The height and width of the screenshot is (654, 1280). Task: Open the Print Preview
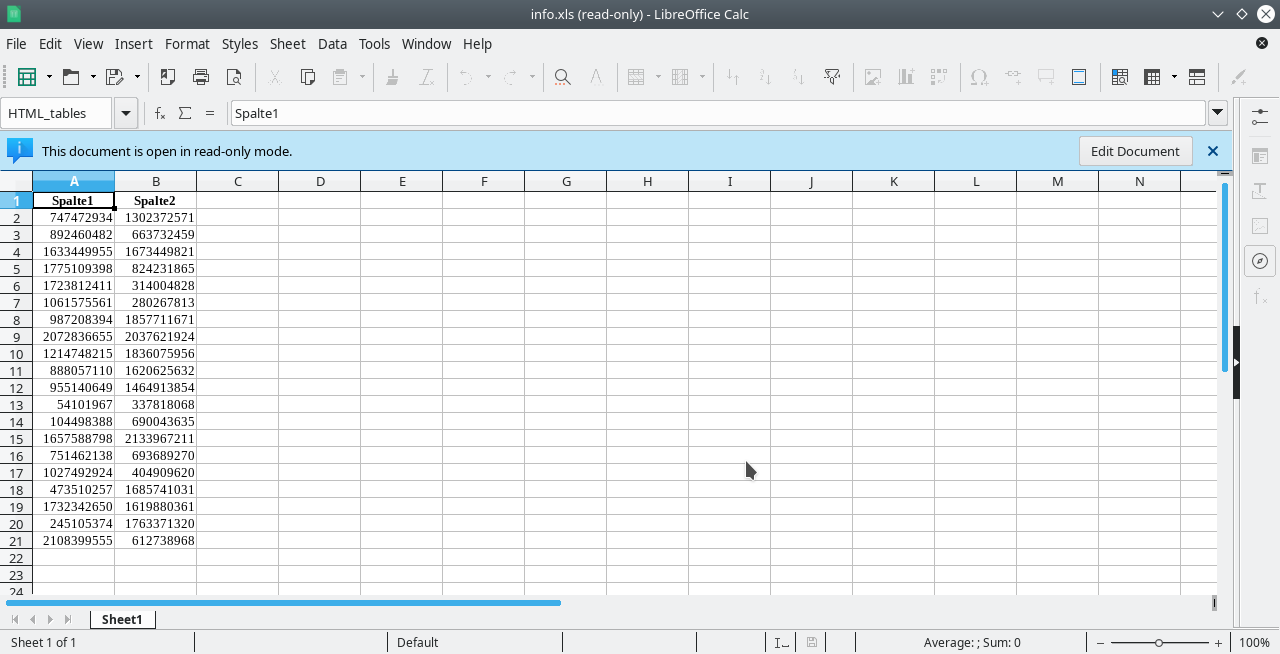click(235, 77)
